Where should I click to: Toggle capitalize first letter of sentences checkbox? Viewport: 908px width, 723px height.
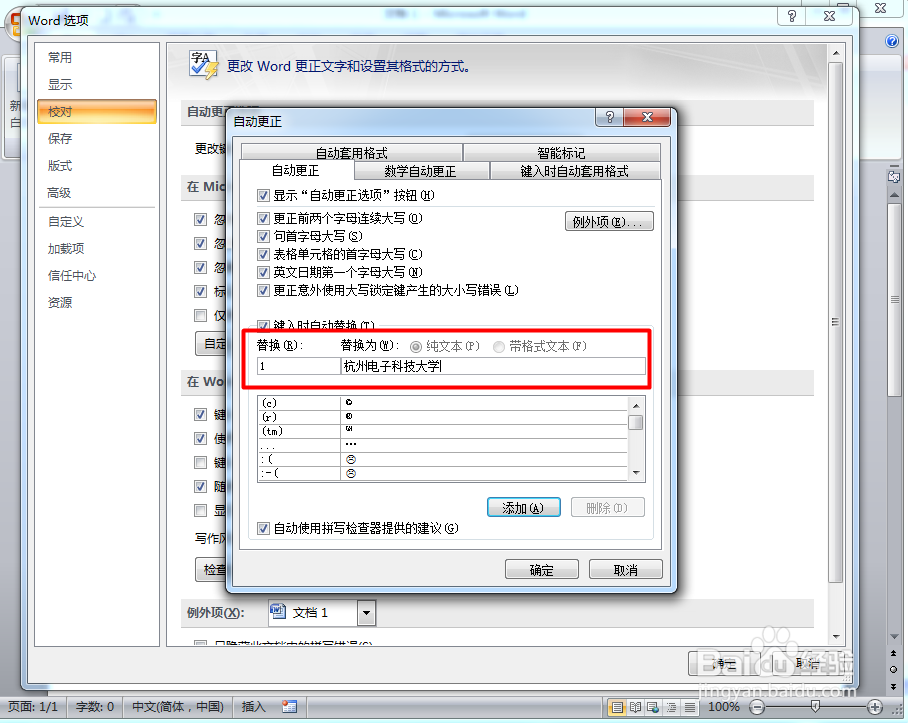[x=263, y=236]
